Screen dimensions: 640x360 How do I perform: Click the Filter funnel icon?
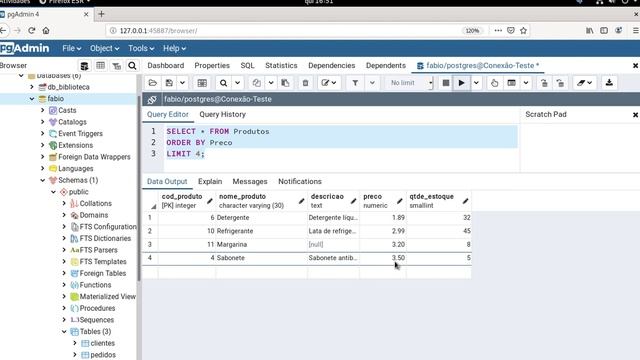coord(355,83)
